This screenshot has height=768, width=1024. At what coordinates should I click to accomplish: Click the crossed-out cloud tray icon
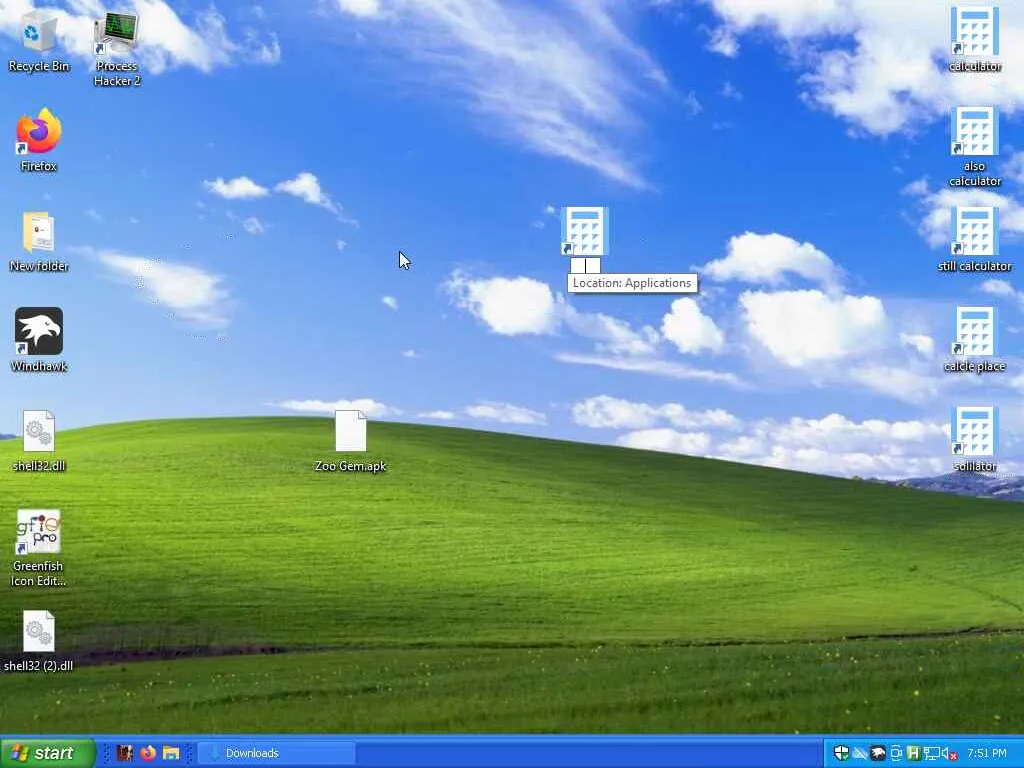(x=860, y=753)
